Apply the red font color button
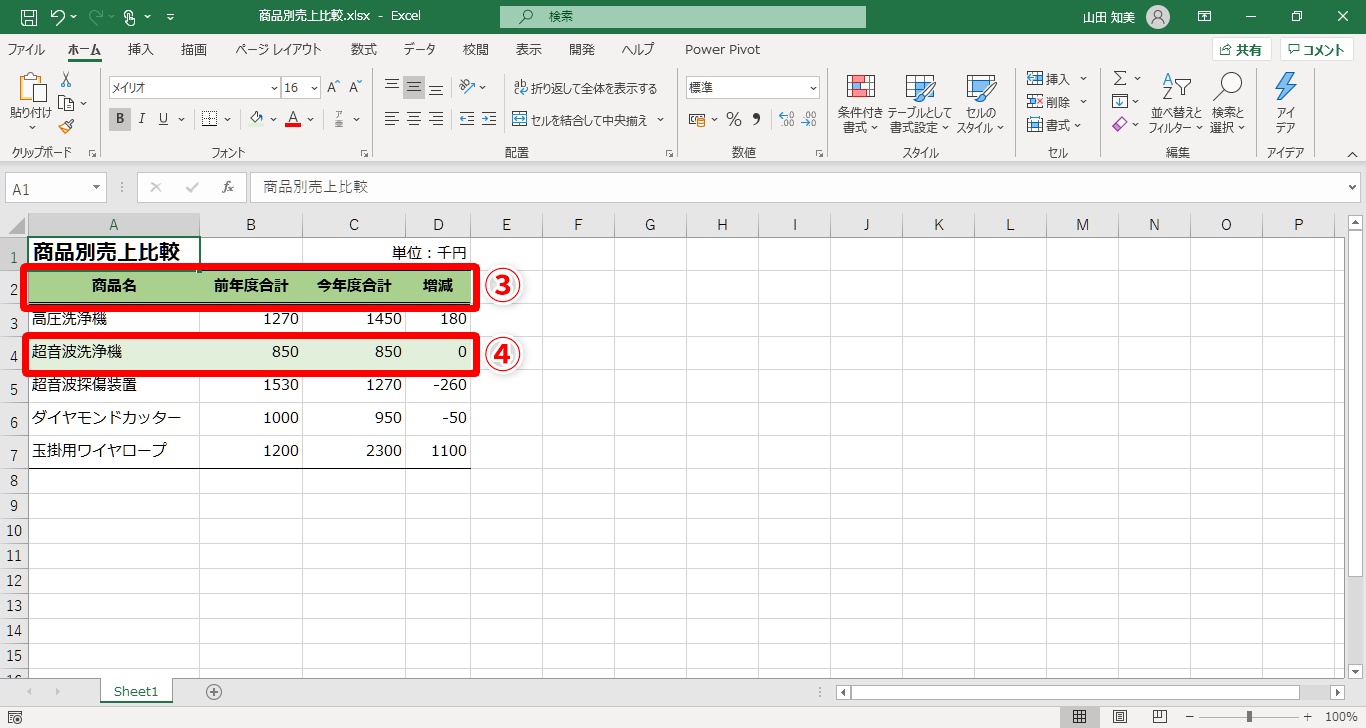 [293, 119]
